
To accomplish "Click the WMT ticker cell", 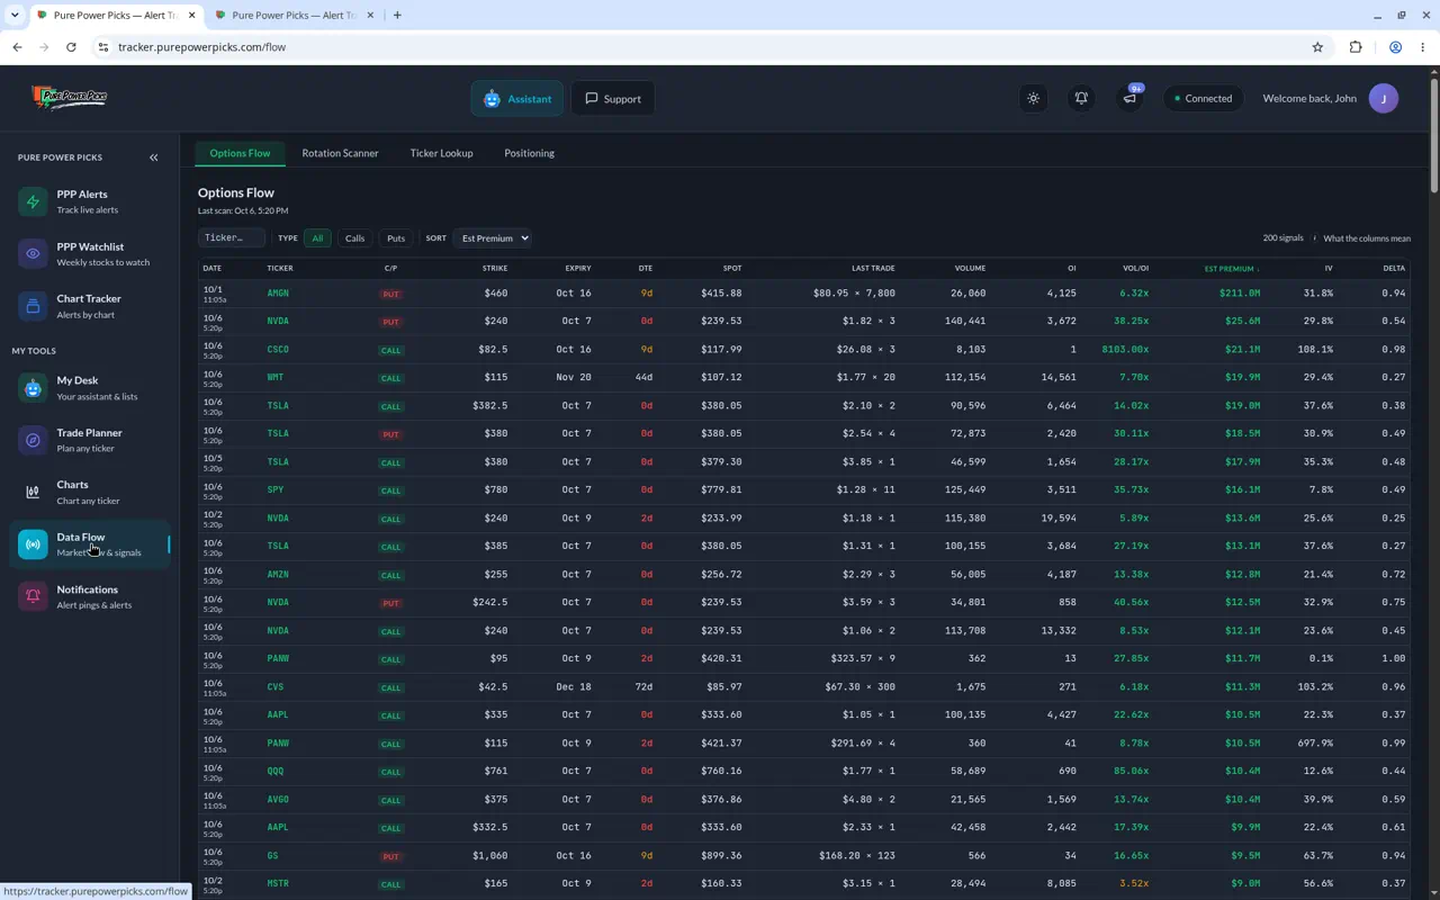I will coord(275,377).
